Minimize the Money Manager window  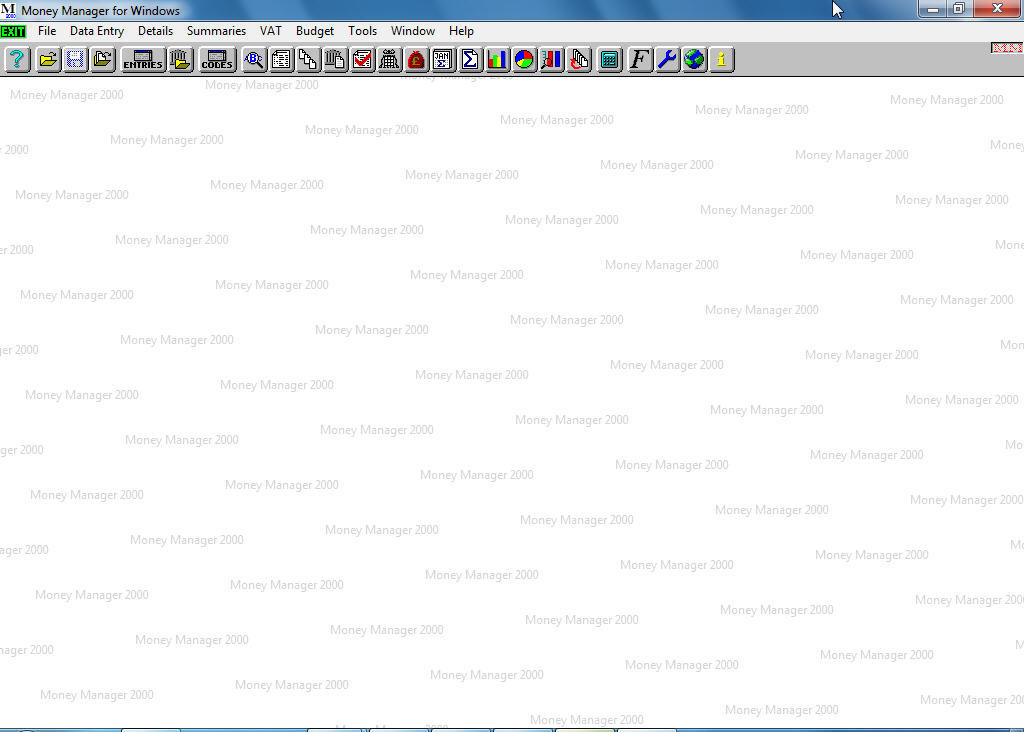[x=933, y=9]
